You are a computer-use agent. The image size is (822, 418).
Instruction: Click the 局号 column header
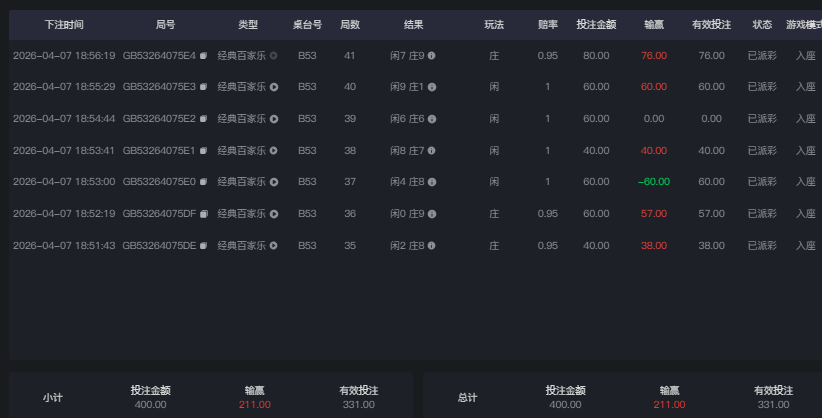(x=165, y=25)
